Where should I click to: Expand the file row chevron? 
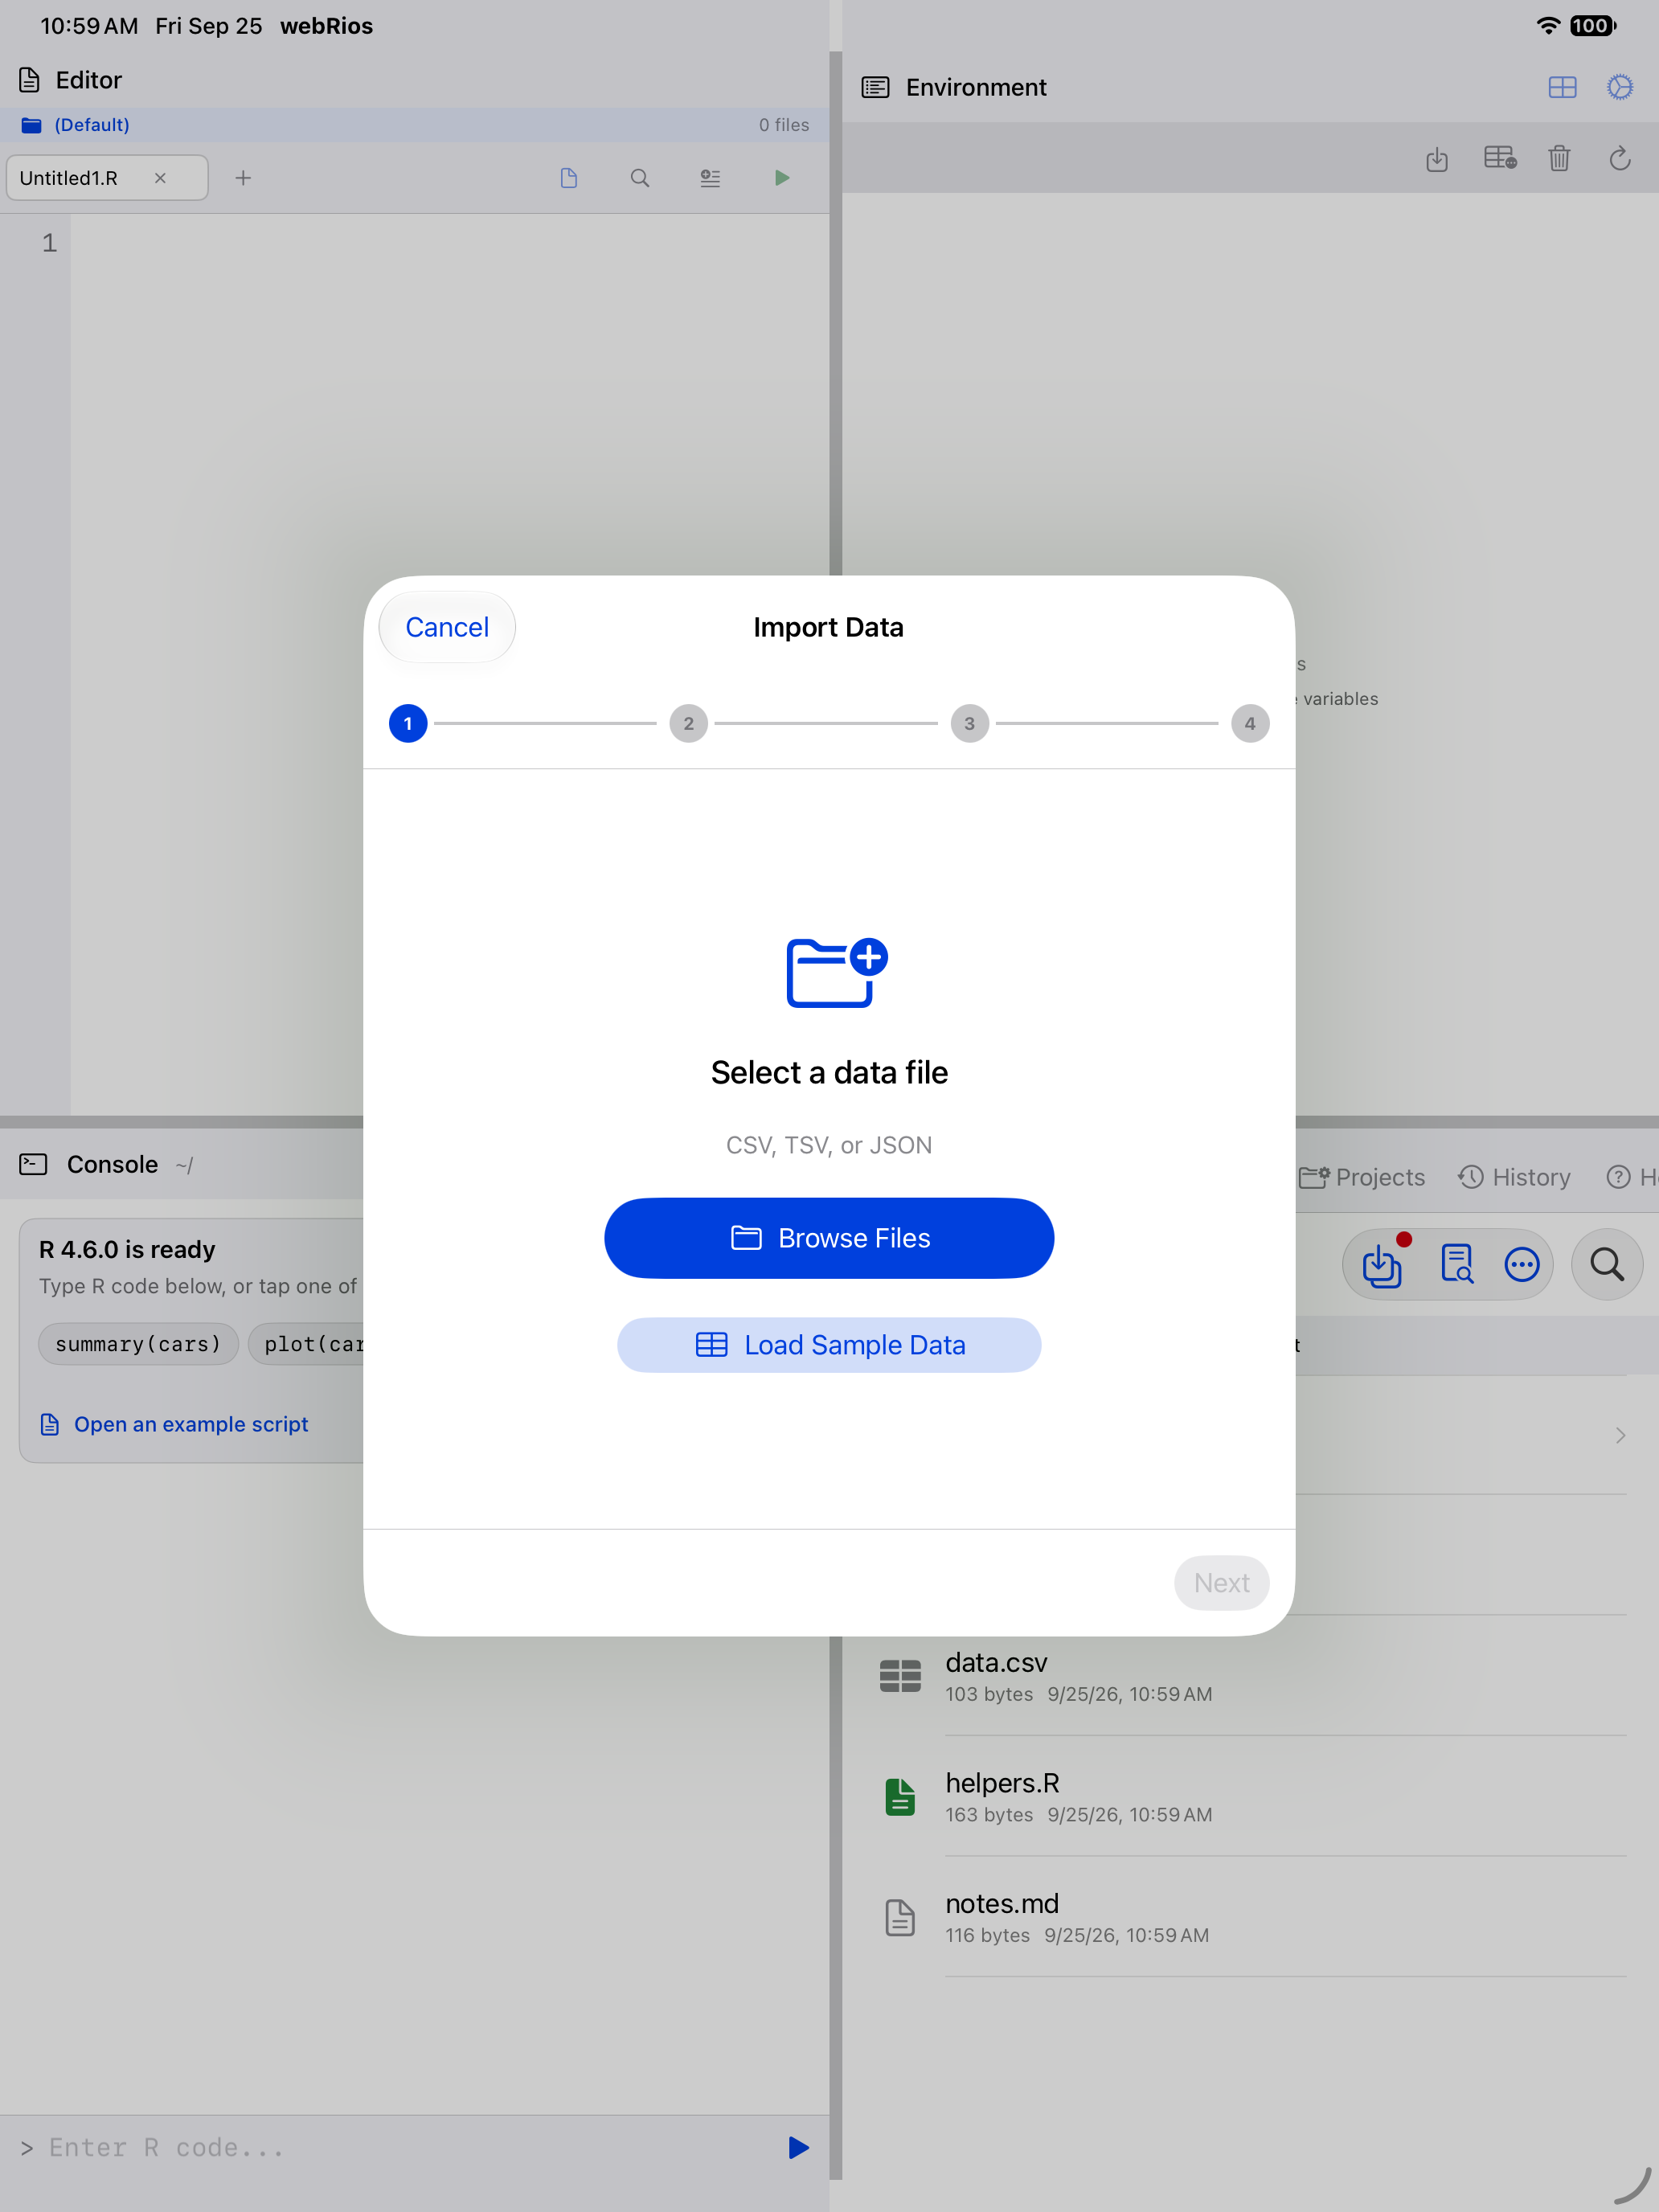pyautogui.click(x=1620, y=1435)
